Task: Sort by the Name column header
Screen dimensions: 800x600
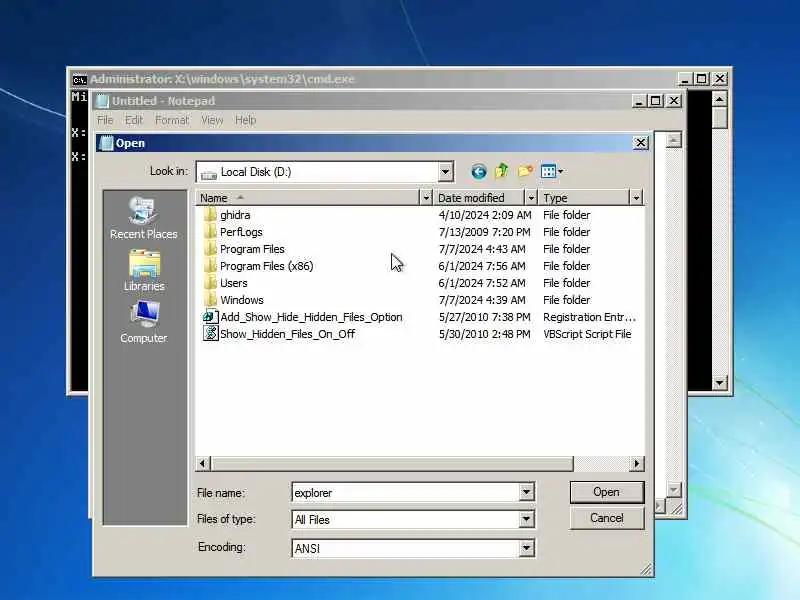Action: 307,198
